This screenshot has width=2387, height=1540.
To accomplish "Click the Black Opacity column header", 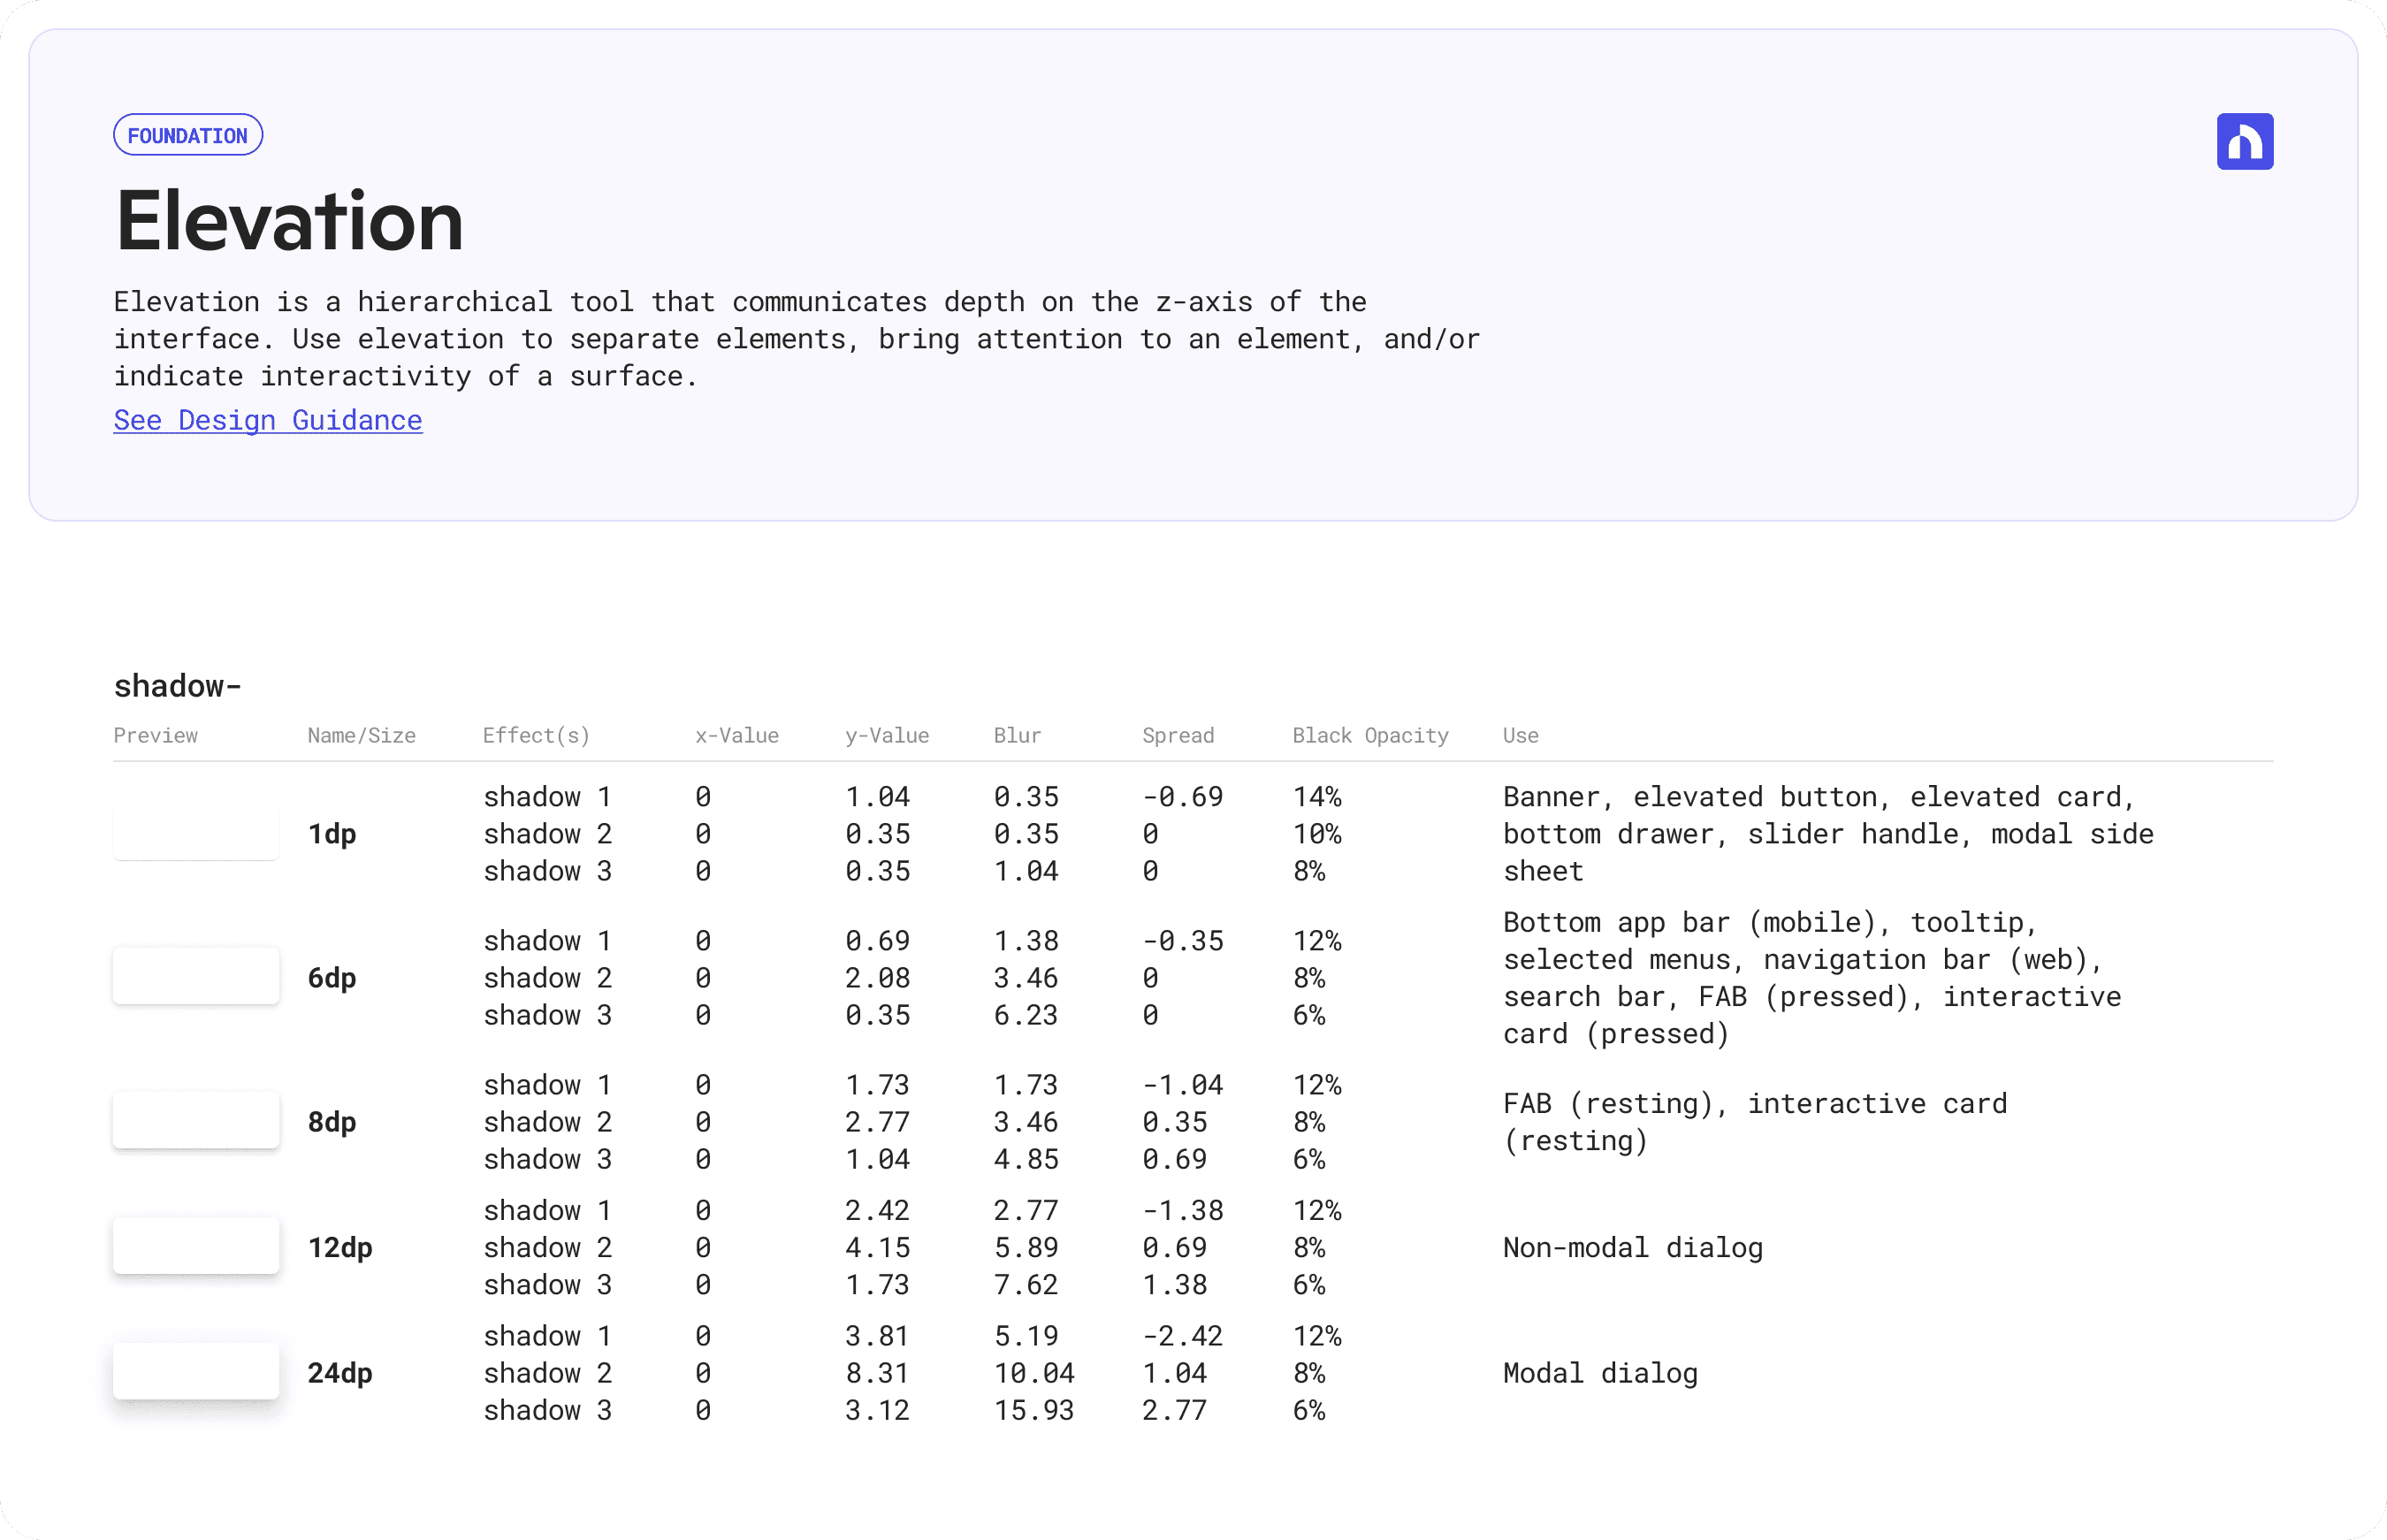I will click(1369, 736).
